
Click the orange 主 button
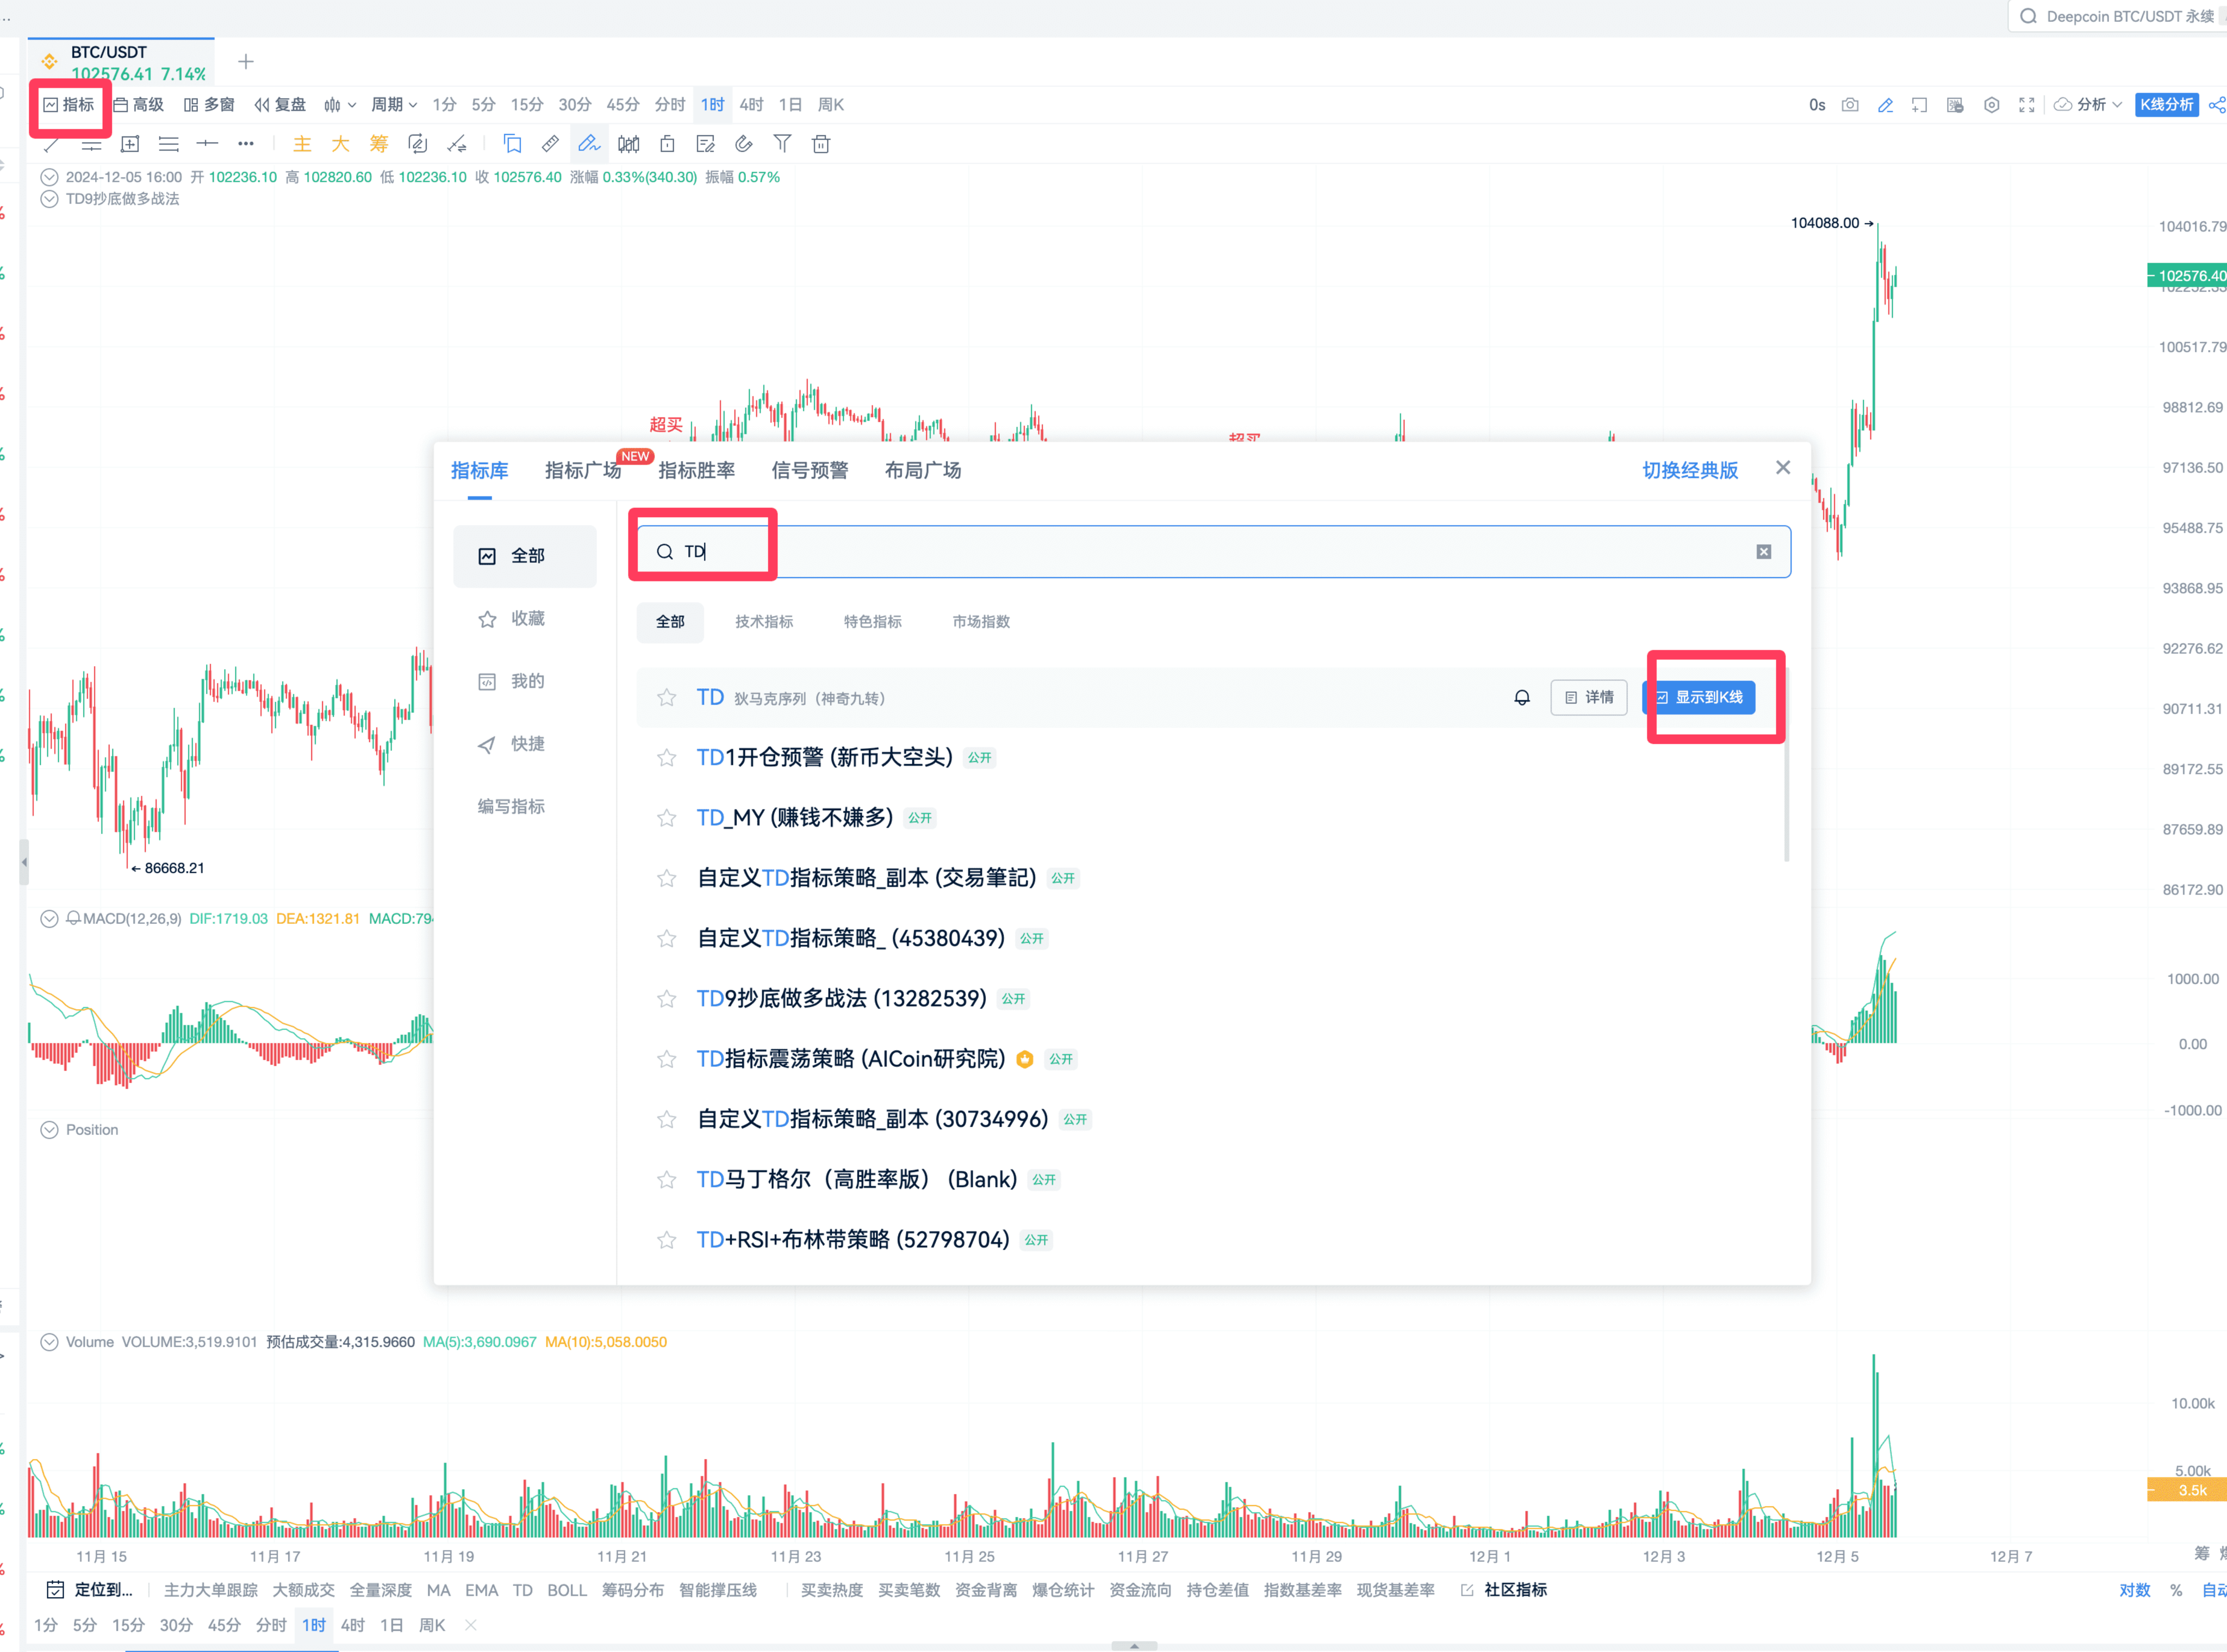[302, 144]
